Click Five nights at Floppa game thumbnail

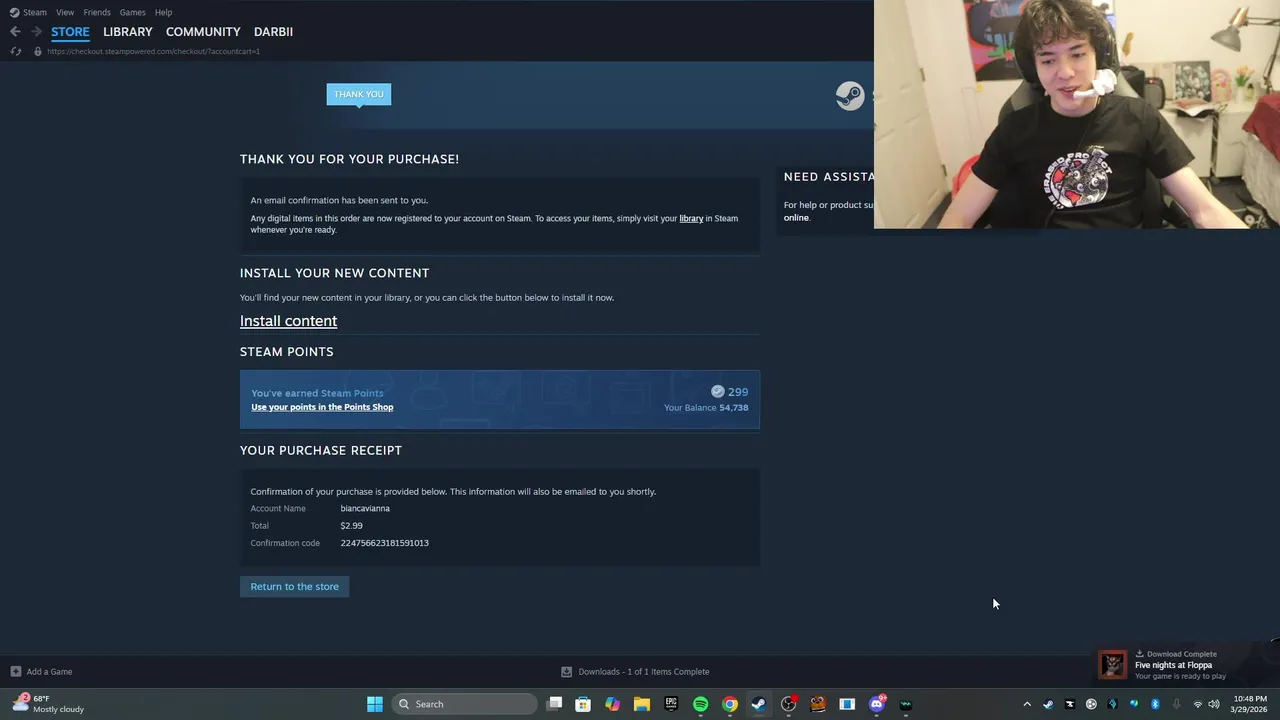click(1113, 665)
